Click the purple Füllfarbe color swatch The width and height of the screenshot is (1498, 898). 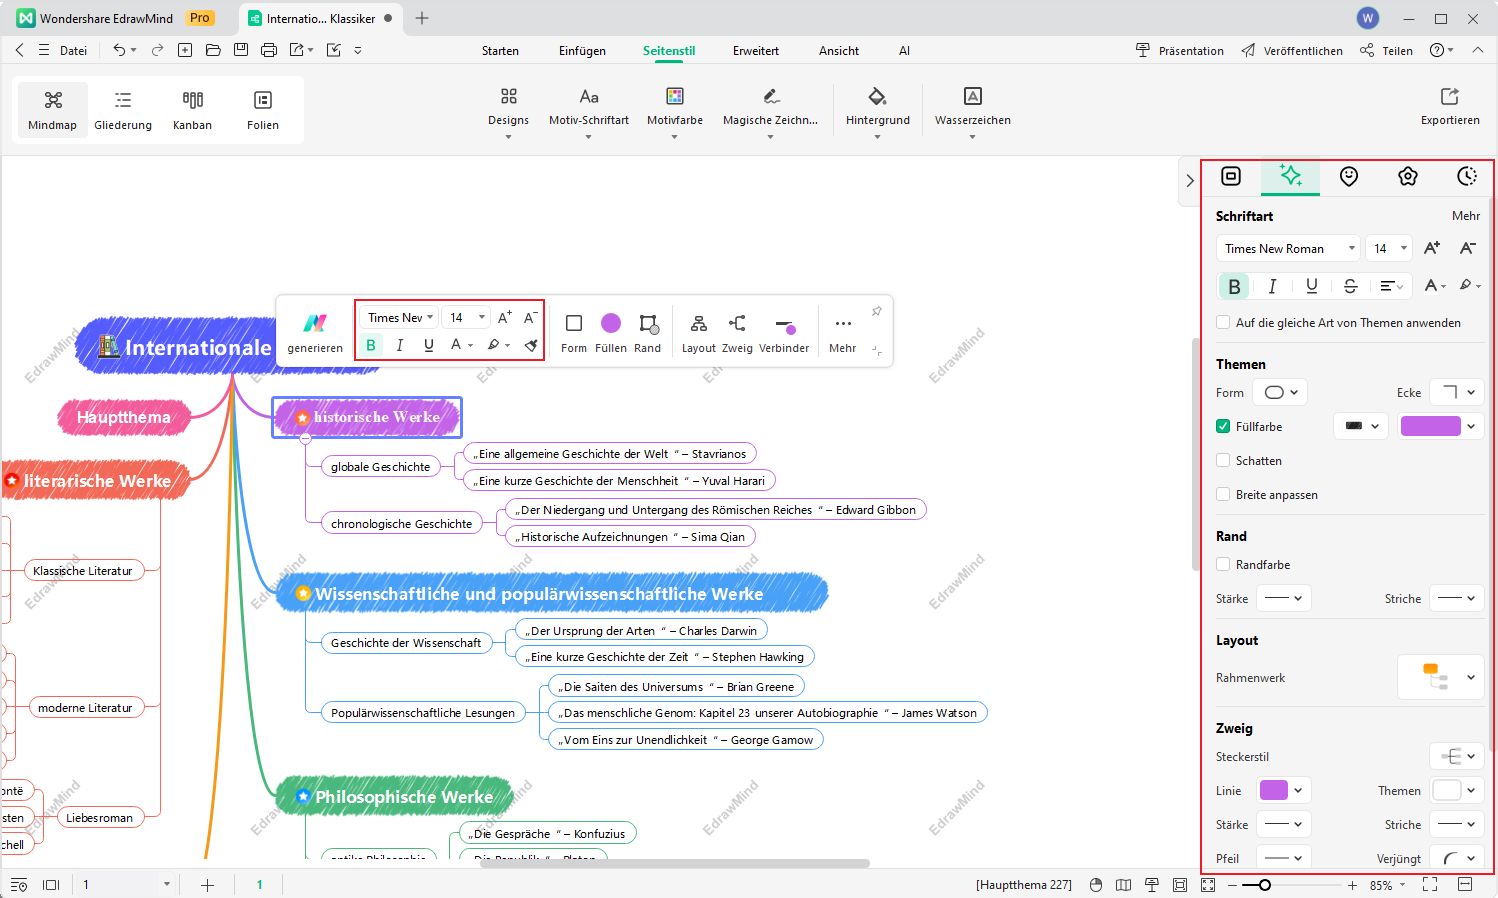pos(1430,427)
